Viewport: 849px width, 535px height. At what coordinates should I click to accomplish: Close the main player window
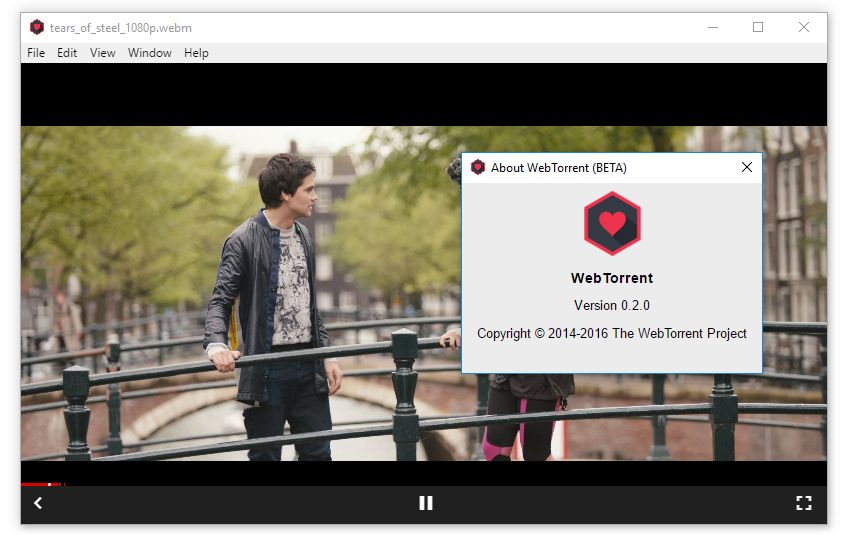[x=804, y=27]
